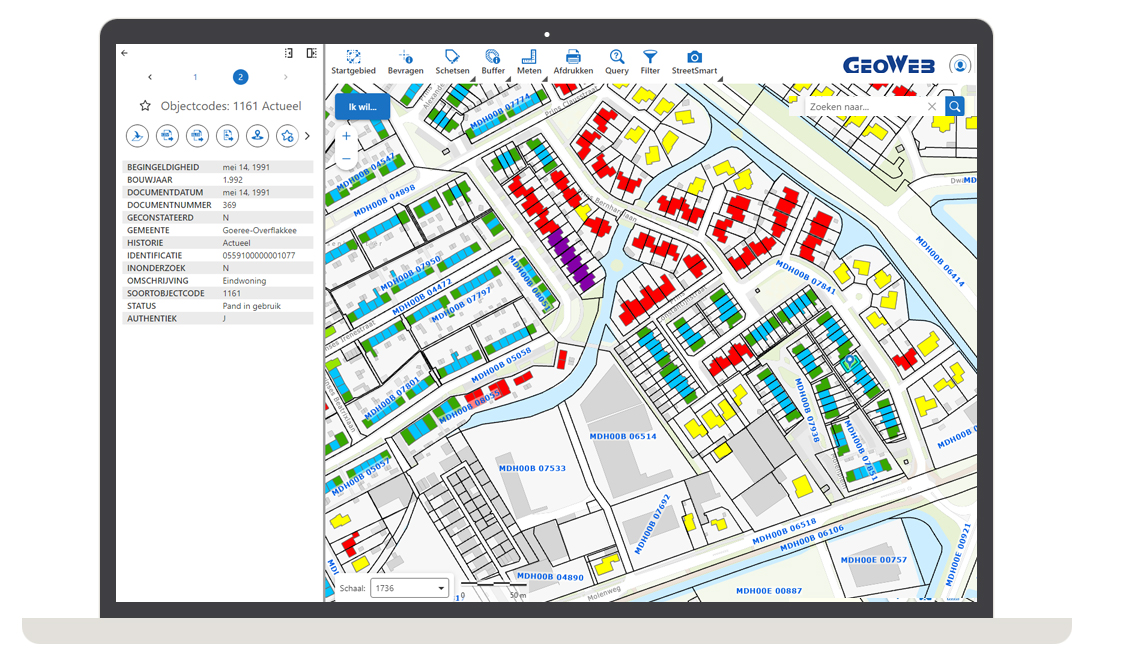This screenshot has width=1127, height=654.
Task: Click the SOORTOBJECTCODE value 1161
Action: click(x=231, y=293)
